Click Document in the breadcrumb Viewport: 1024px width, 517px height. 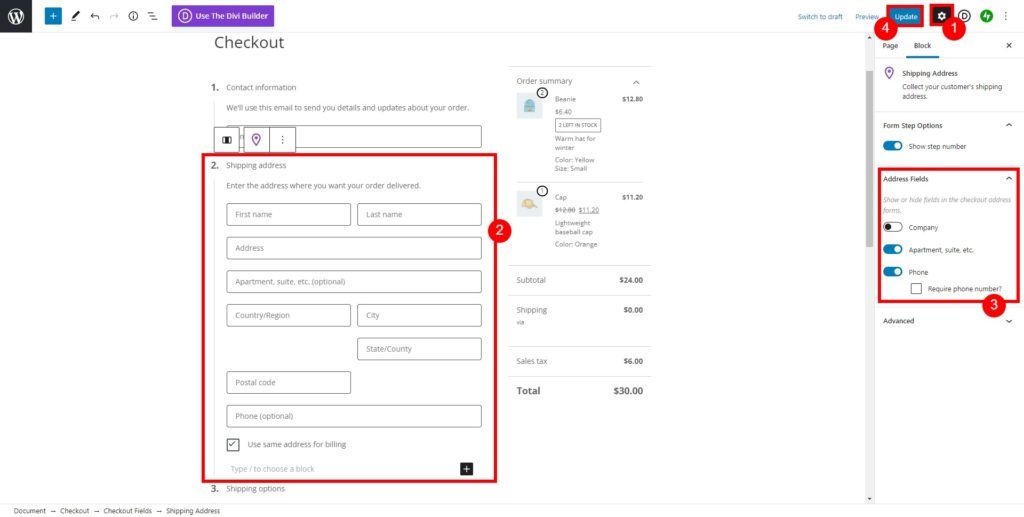[29, 511]
